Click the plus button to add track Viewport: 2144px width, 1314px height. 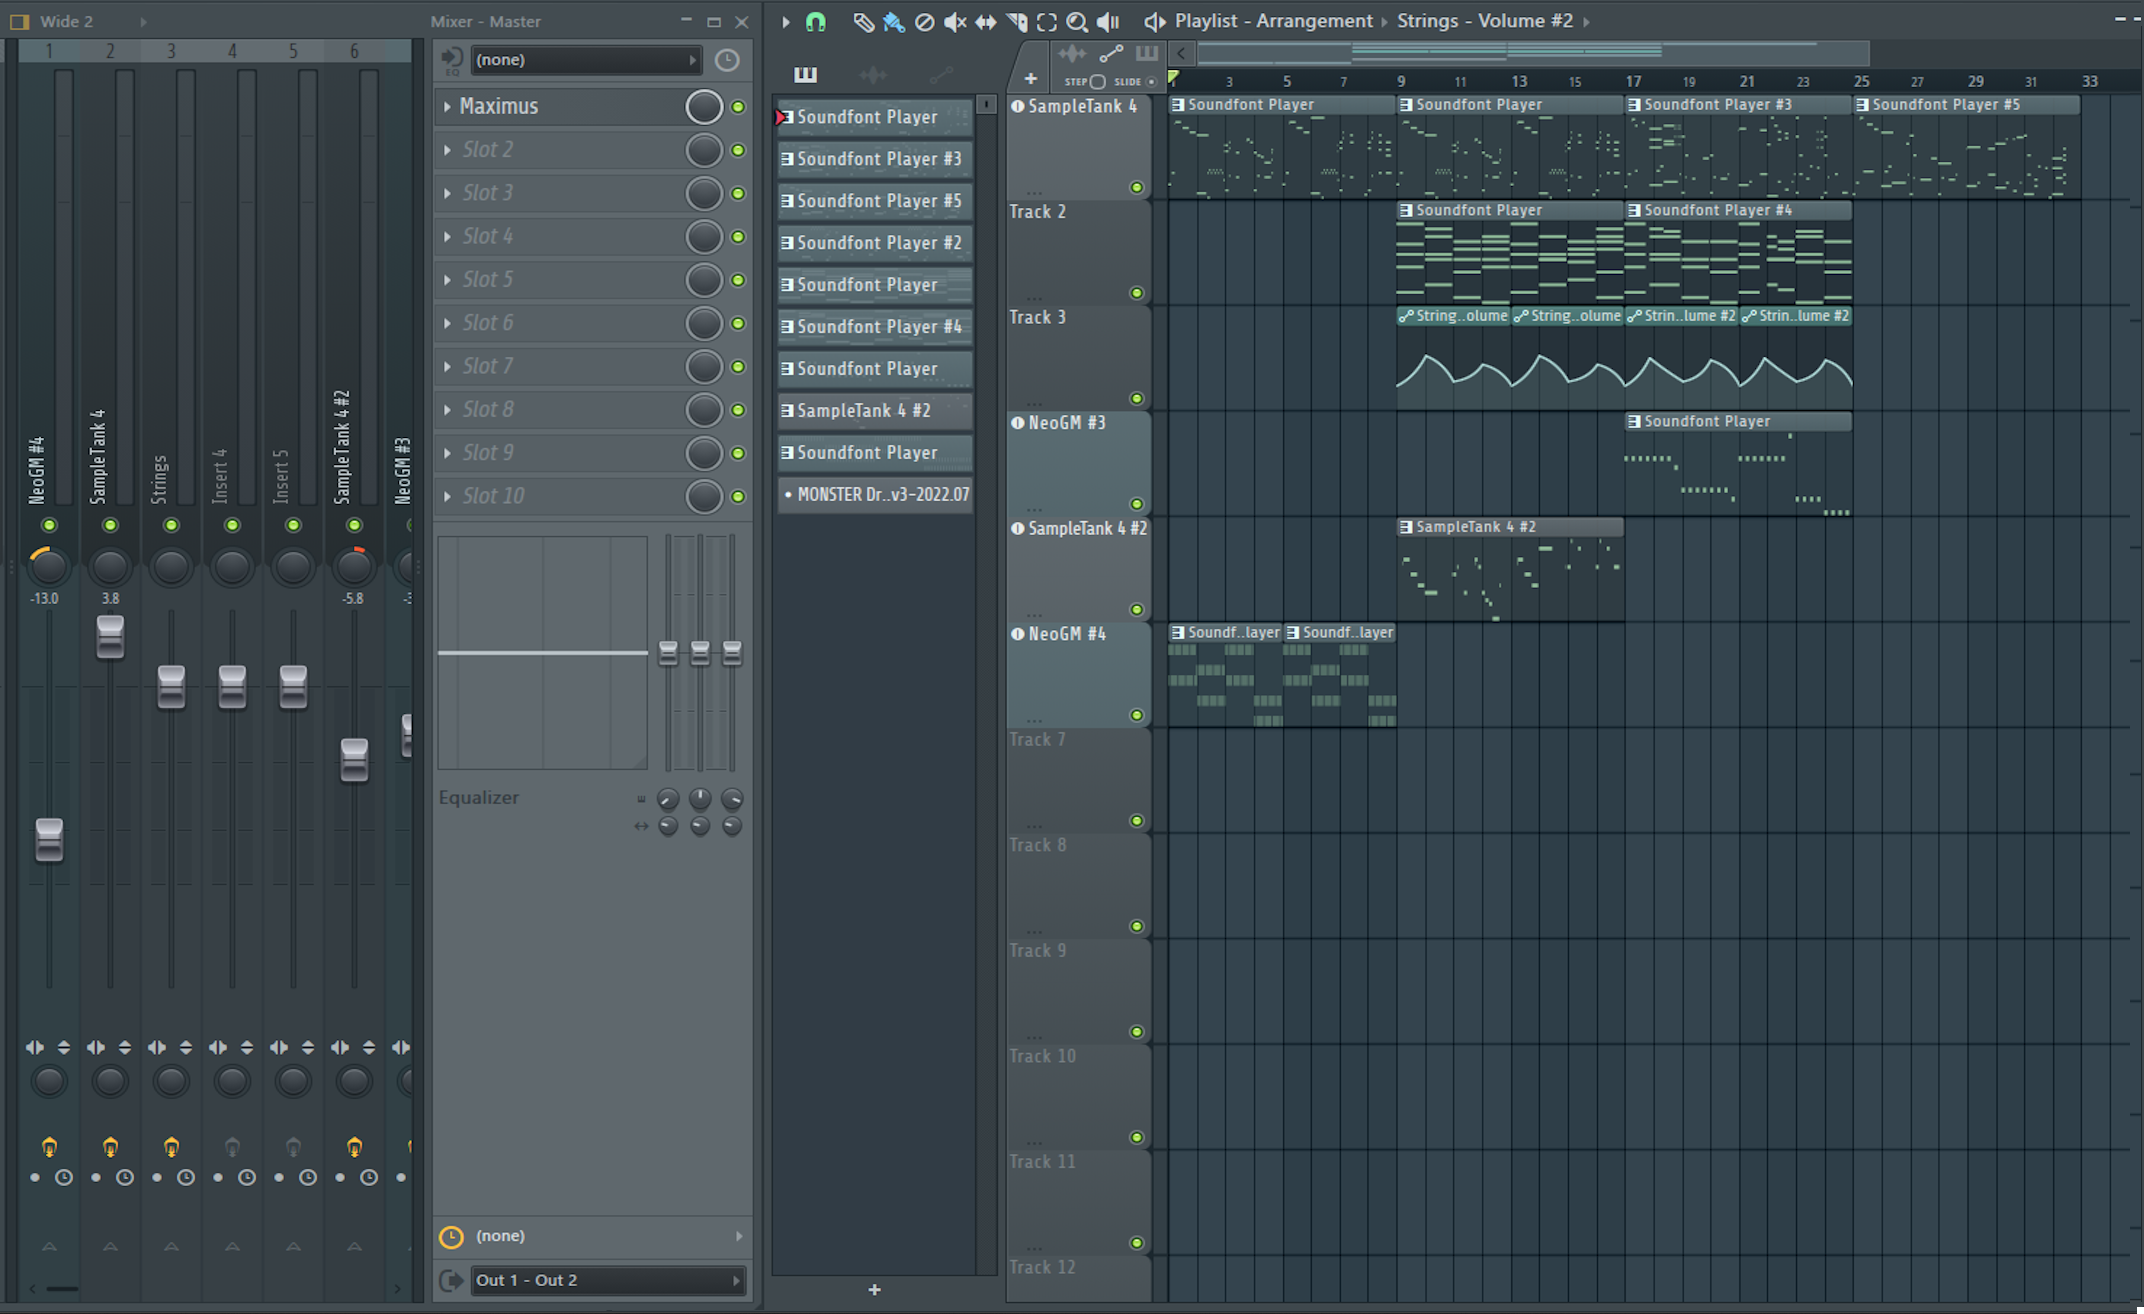click(x=1030, y=79)
